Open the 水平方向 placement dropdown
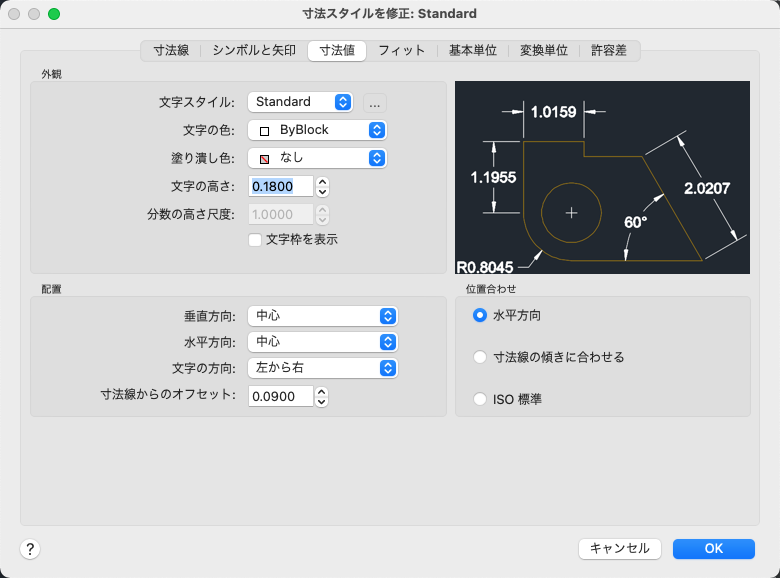The image size is (780, 578). click(x=322, y=342)
